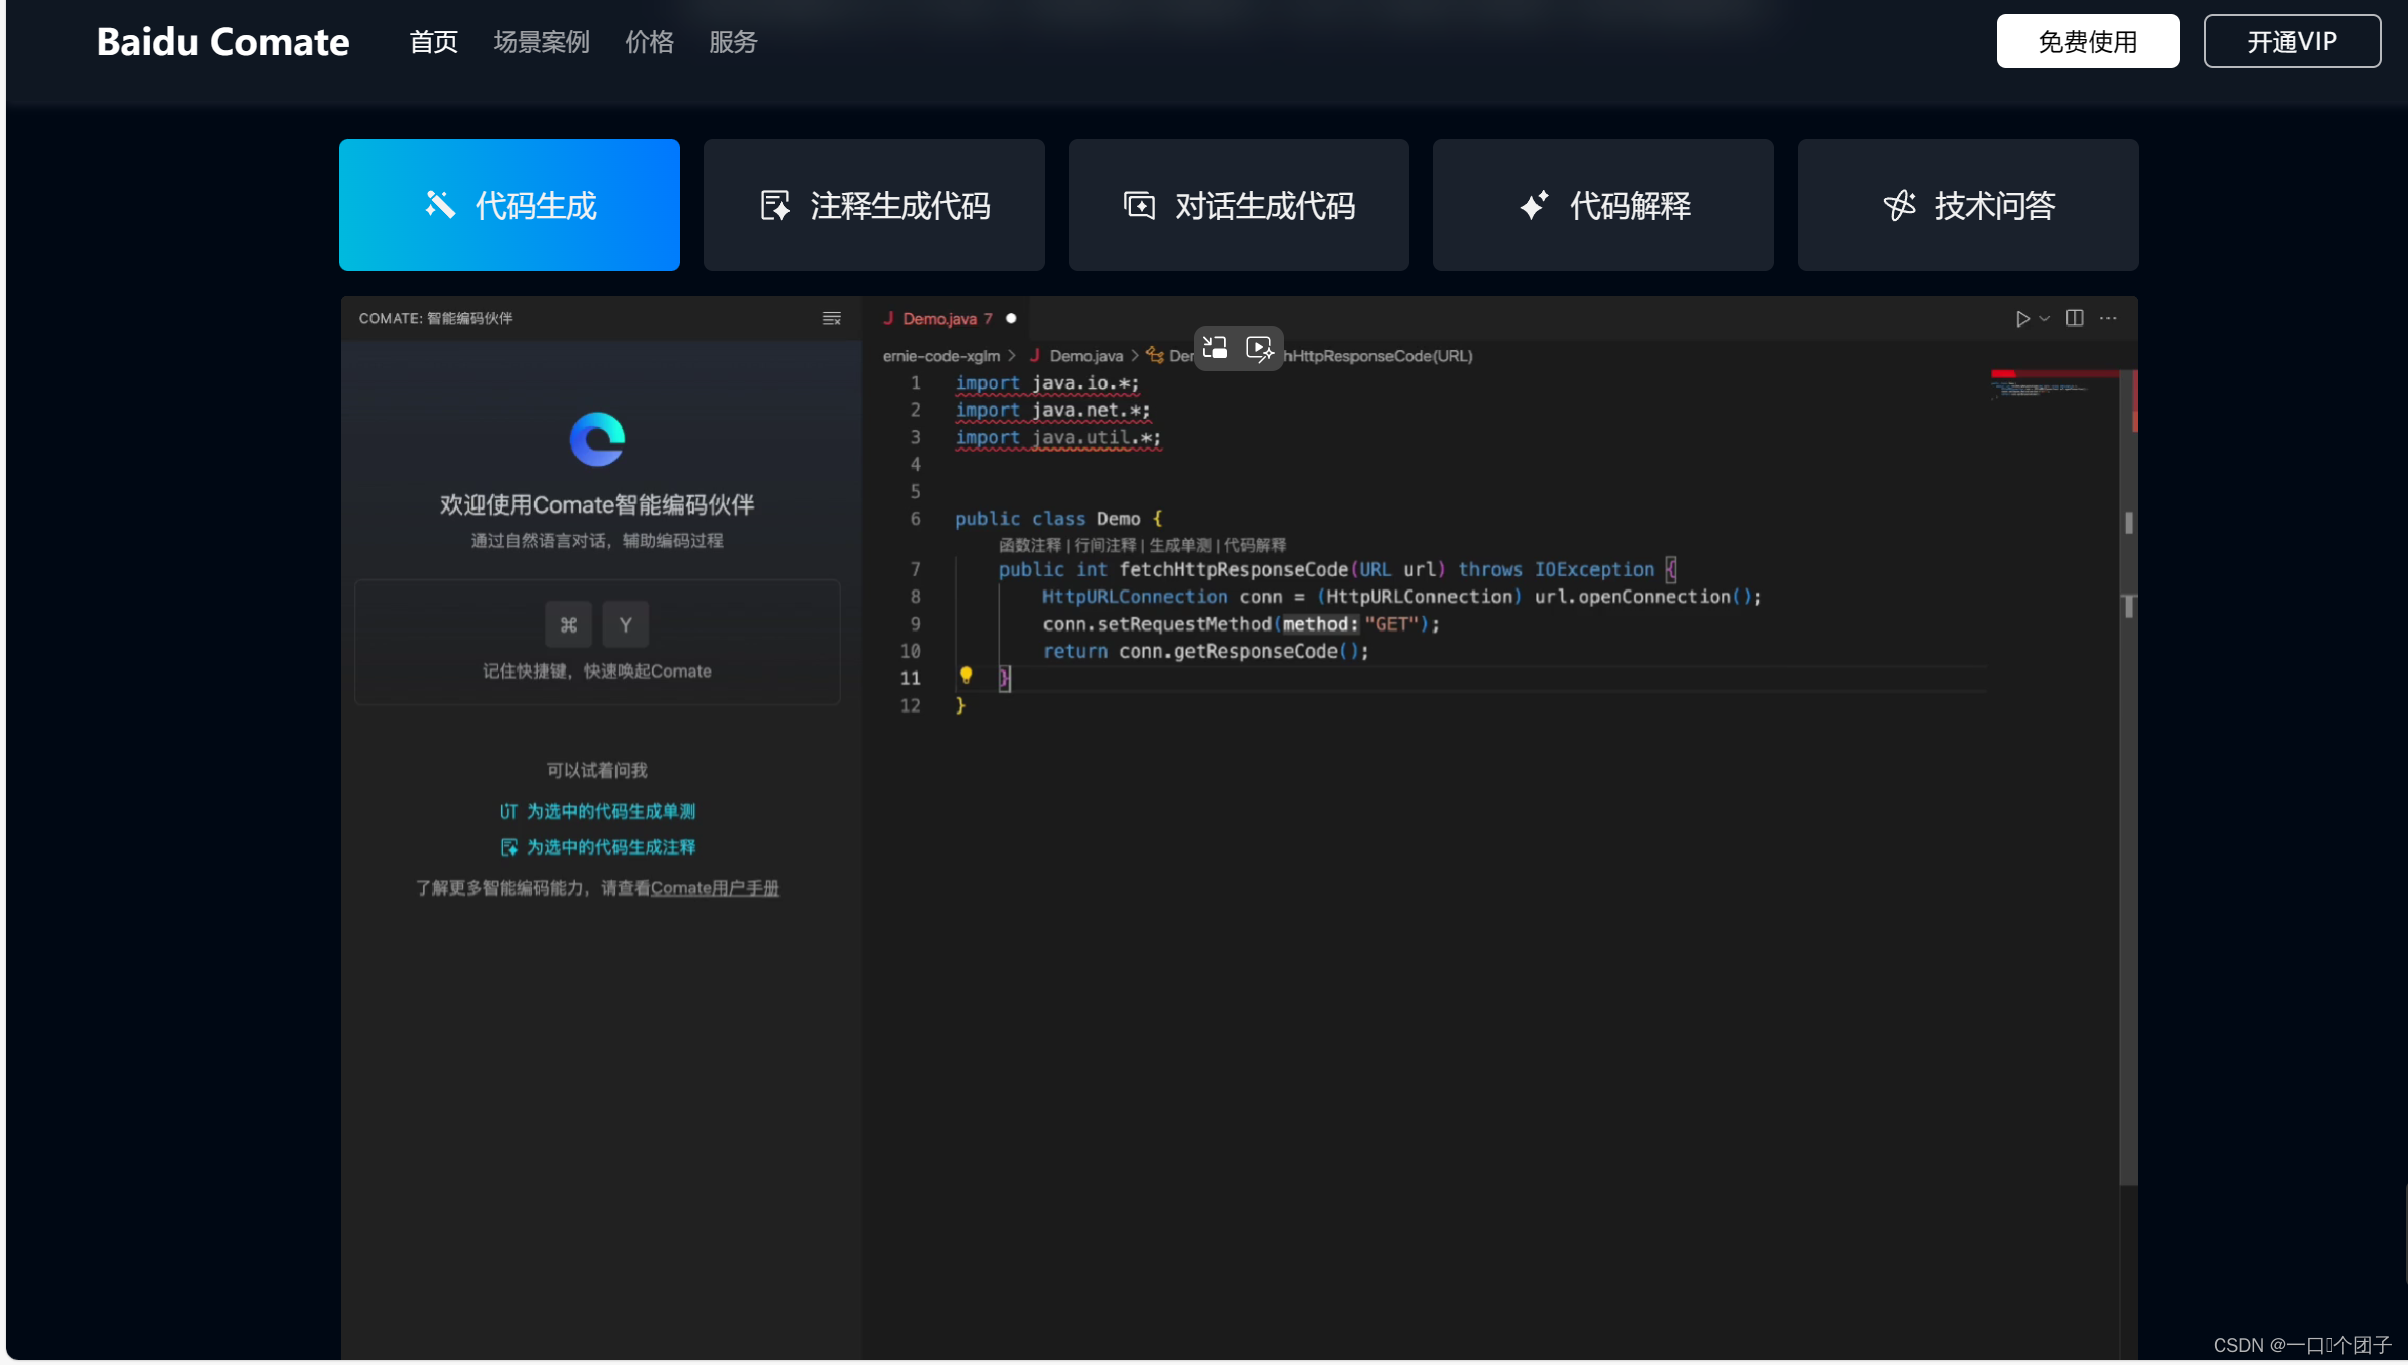Click the Command key shortcut icon
Screen dimensions: 2408x1365
coord(569,625)
